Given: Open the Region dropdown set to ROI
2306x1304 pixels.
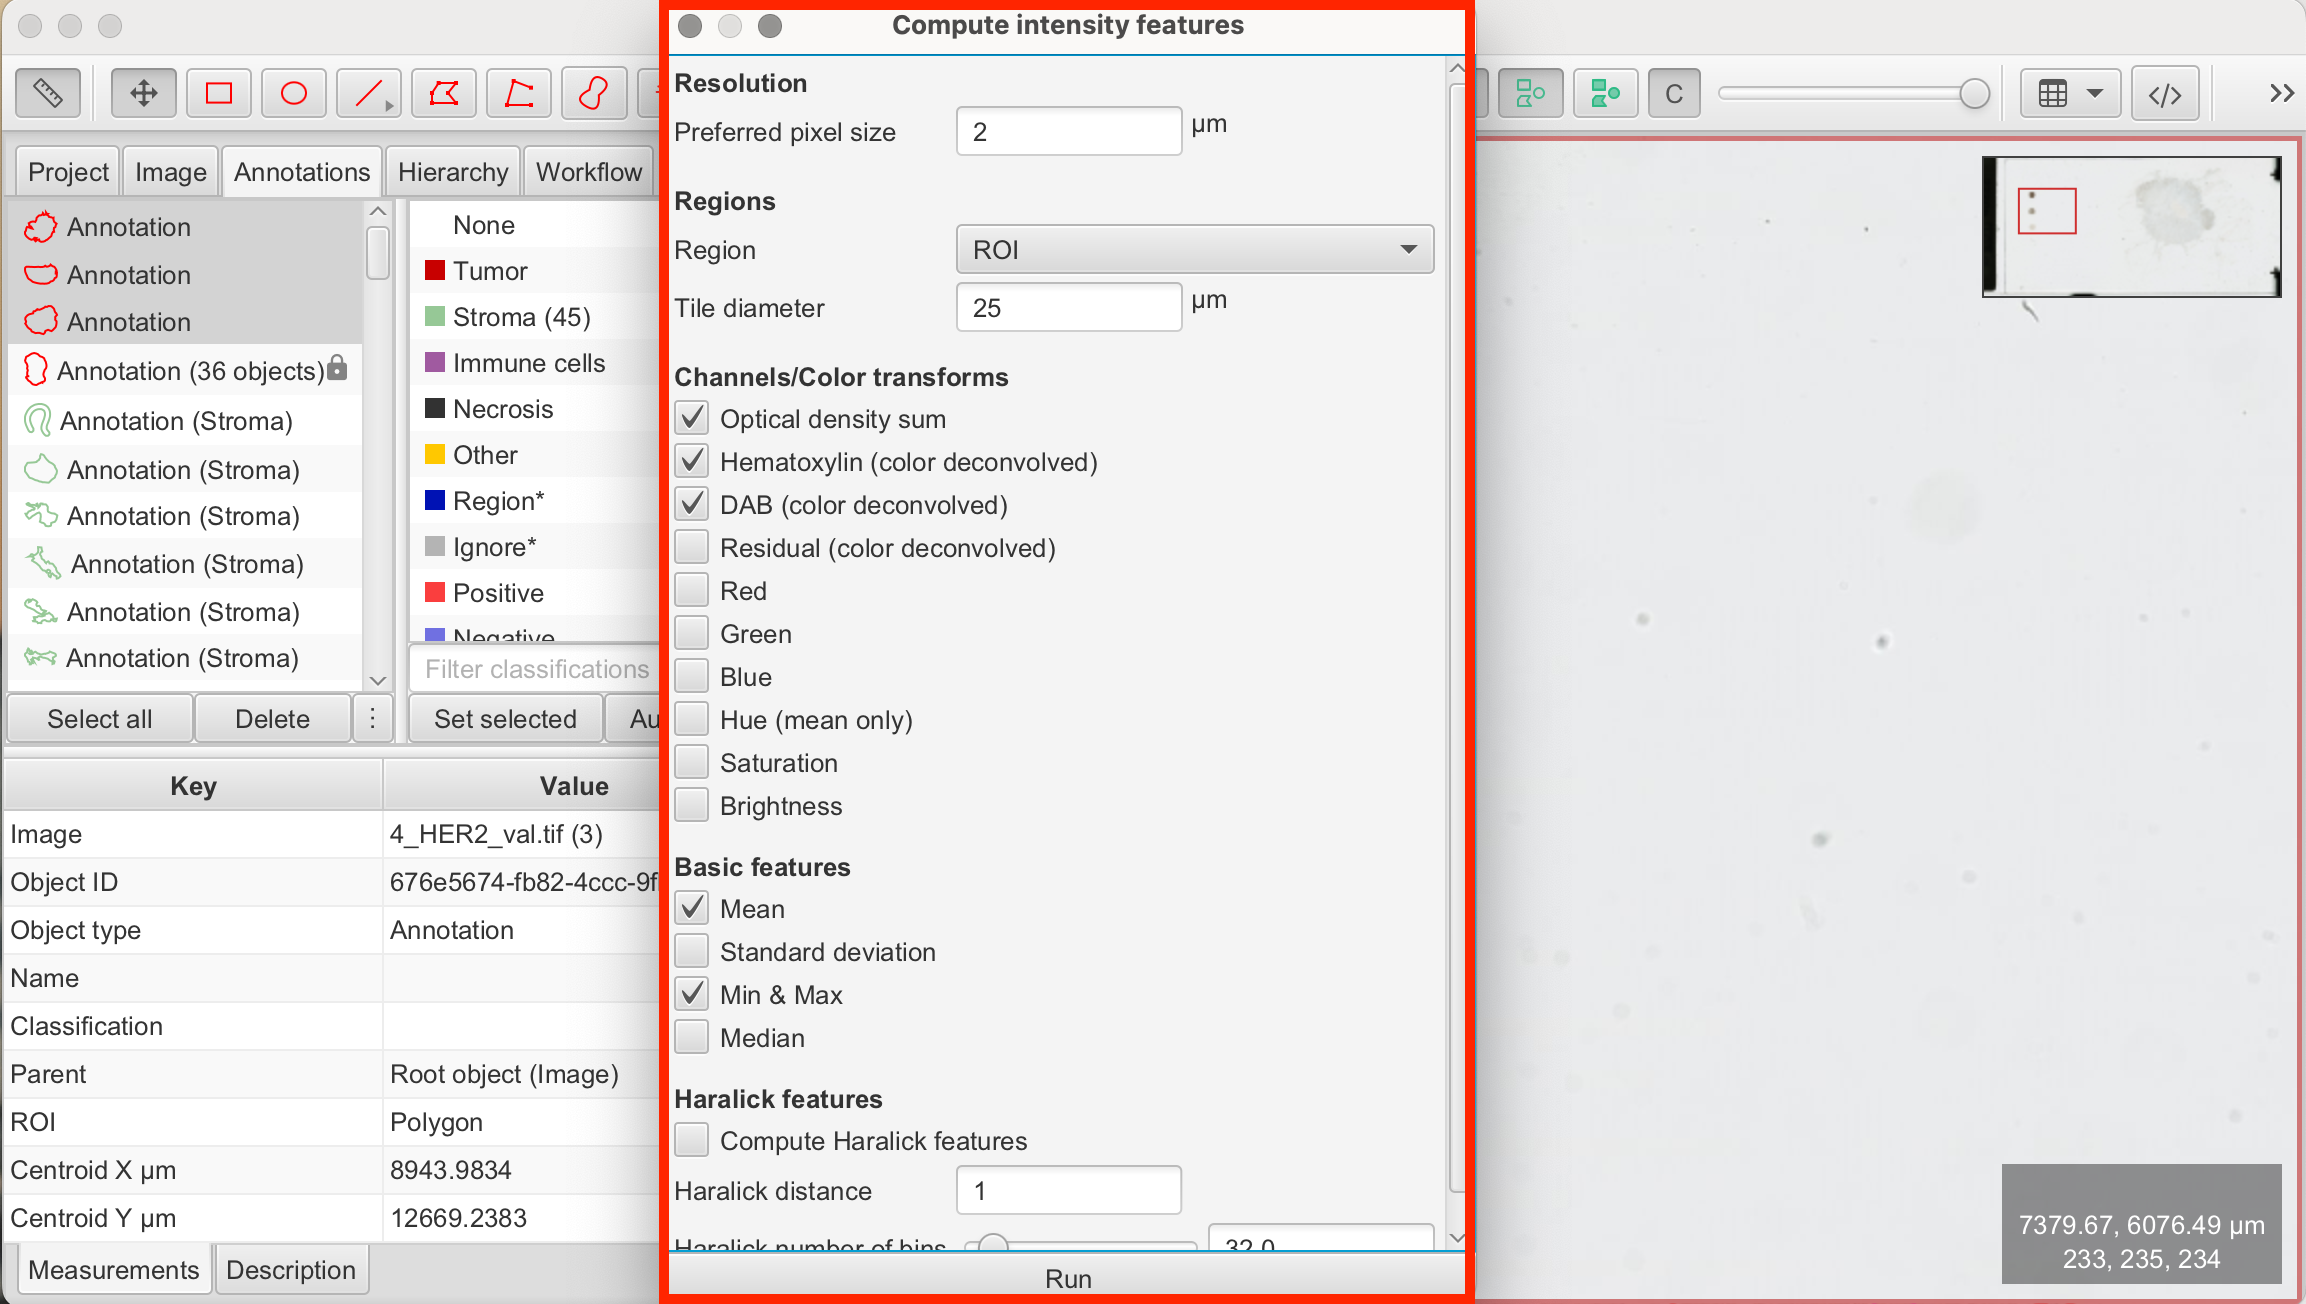Looking at the screenshot, I should (x=1194, y=250).
